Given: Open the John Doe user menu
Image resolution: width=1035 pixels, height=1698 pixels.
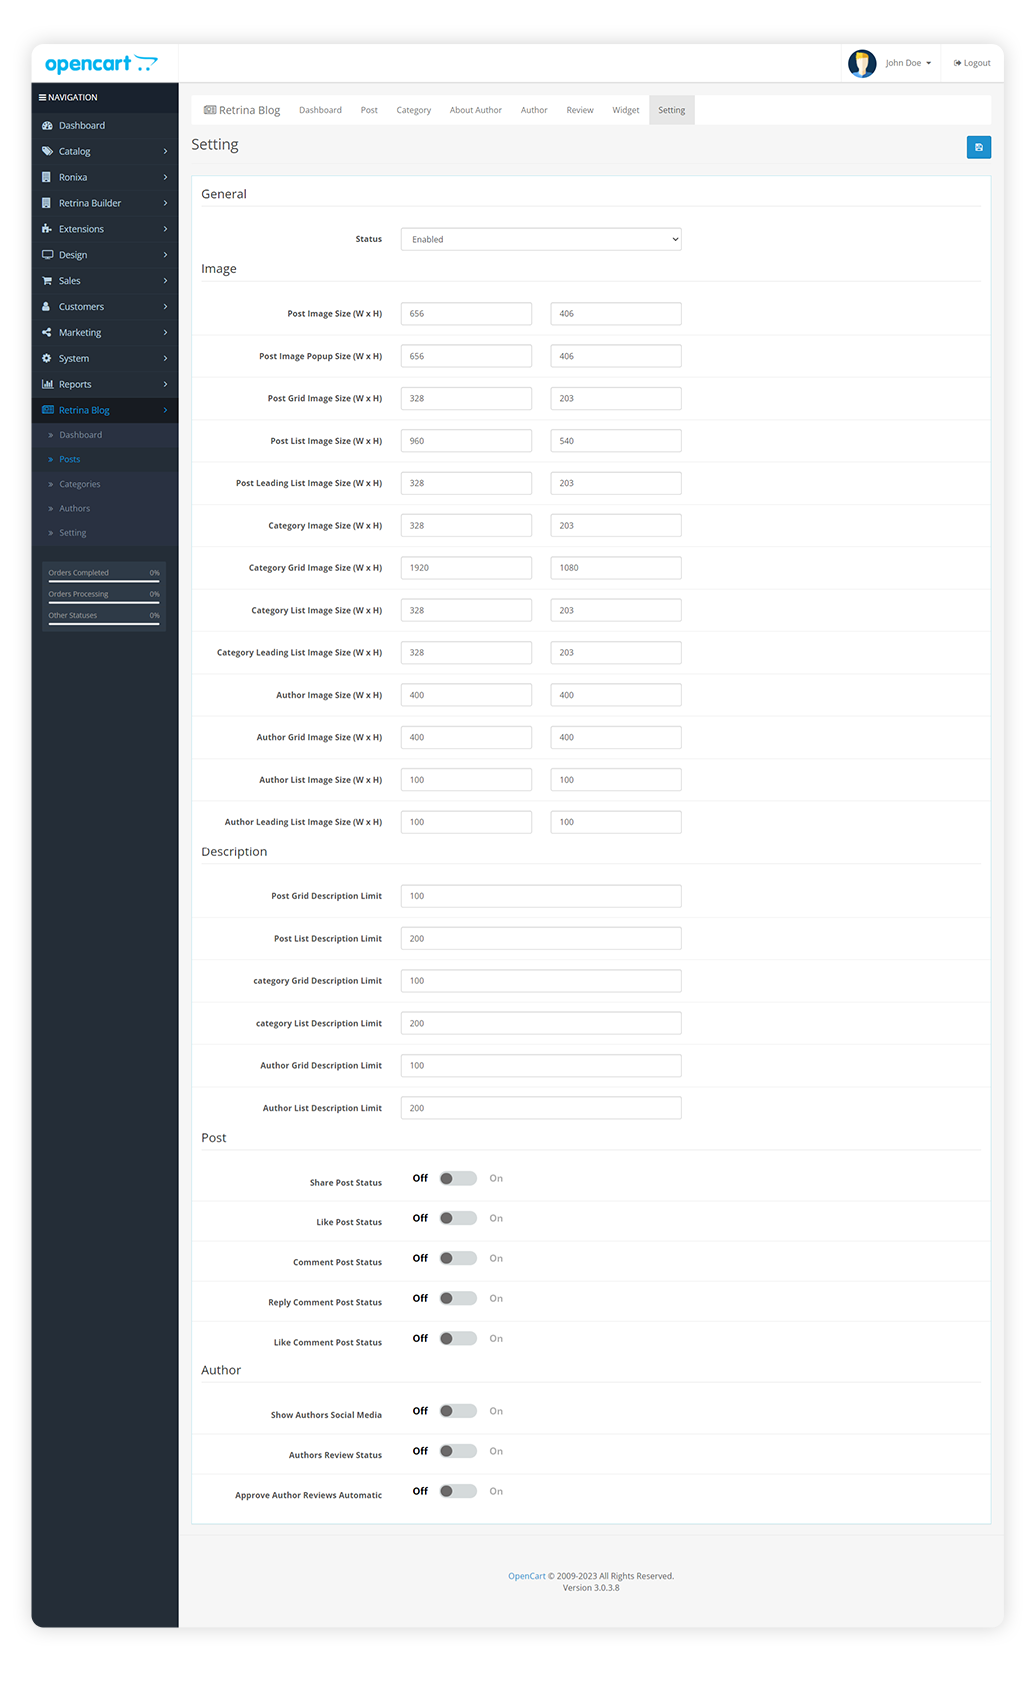Looking at the screenshot, I should tap(907, 63).
